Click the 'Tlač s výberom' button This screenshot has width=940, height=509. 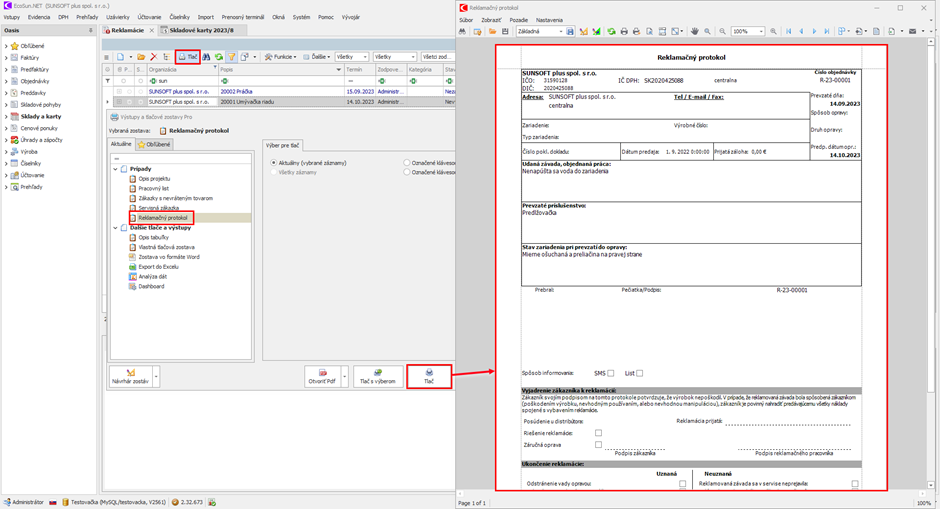coord(378,377)
